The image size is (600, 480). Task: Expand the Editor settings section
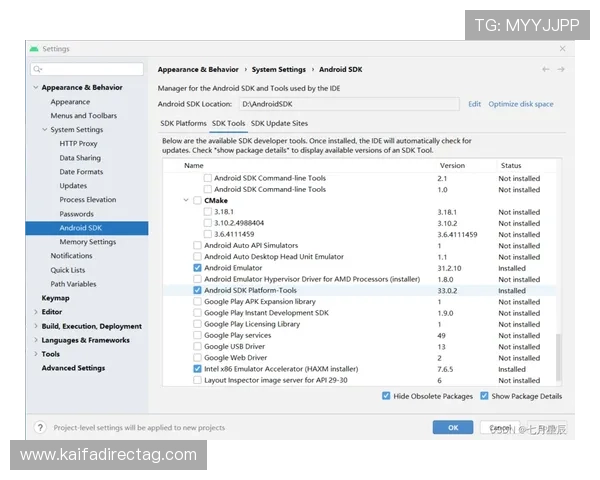(x=35, y=312)
